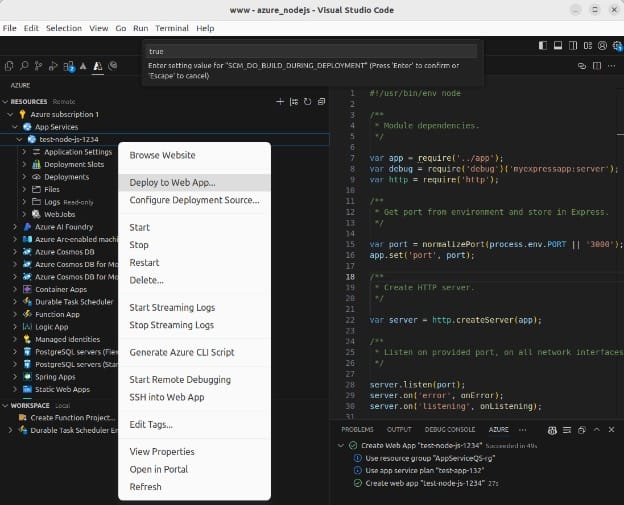Click Start in the context menu
The width and height of the screenshot is (624, 505).
pyautogui.click(x=194, y=228)
